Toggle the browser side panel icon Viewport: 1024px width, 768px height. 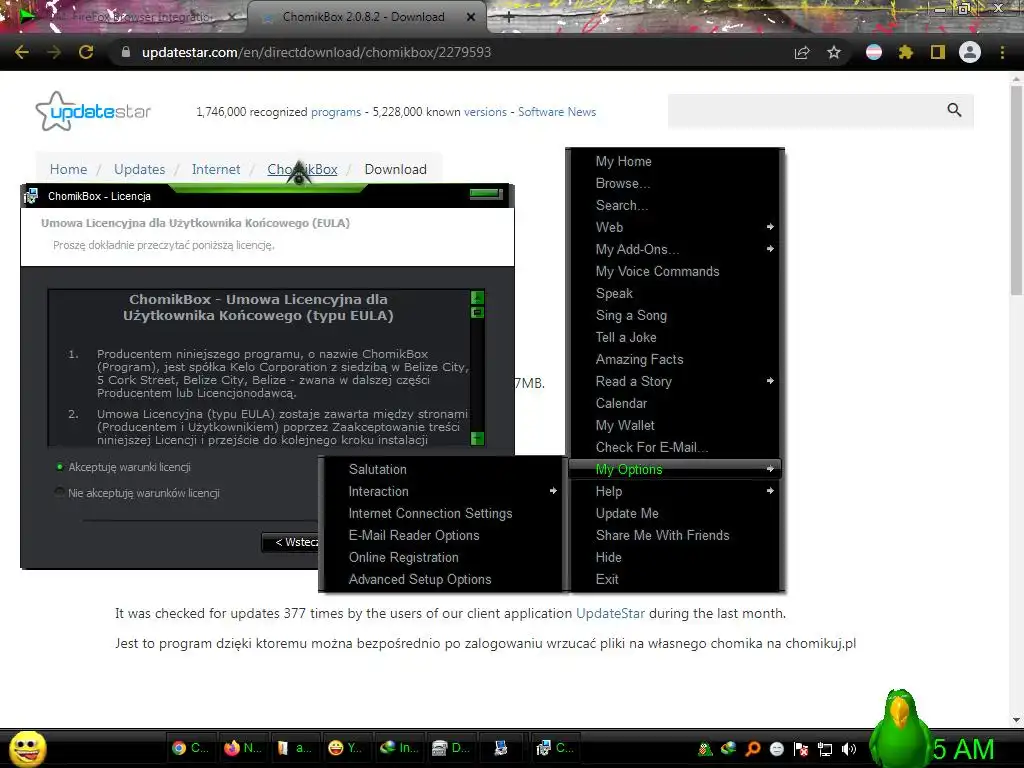point(938,52)
